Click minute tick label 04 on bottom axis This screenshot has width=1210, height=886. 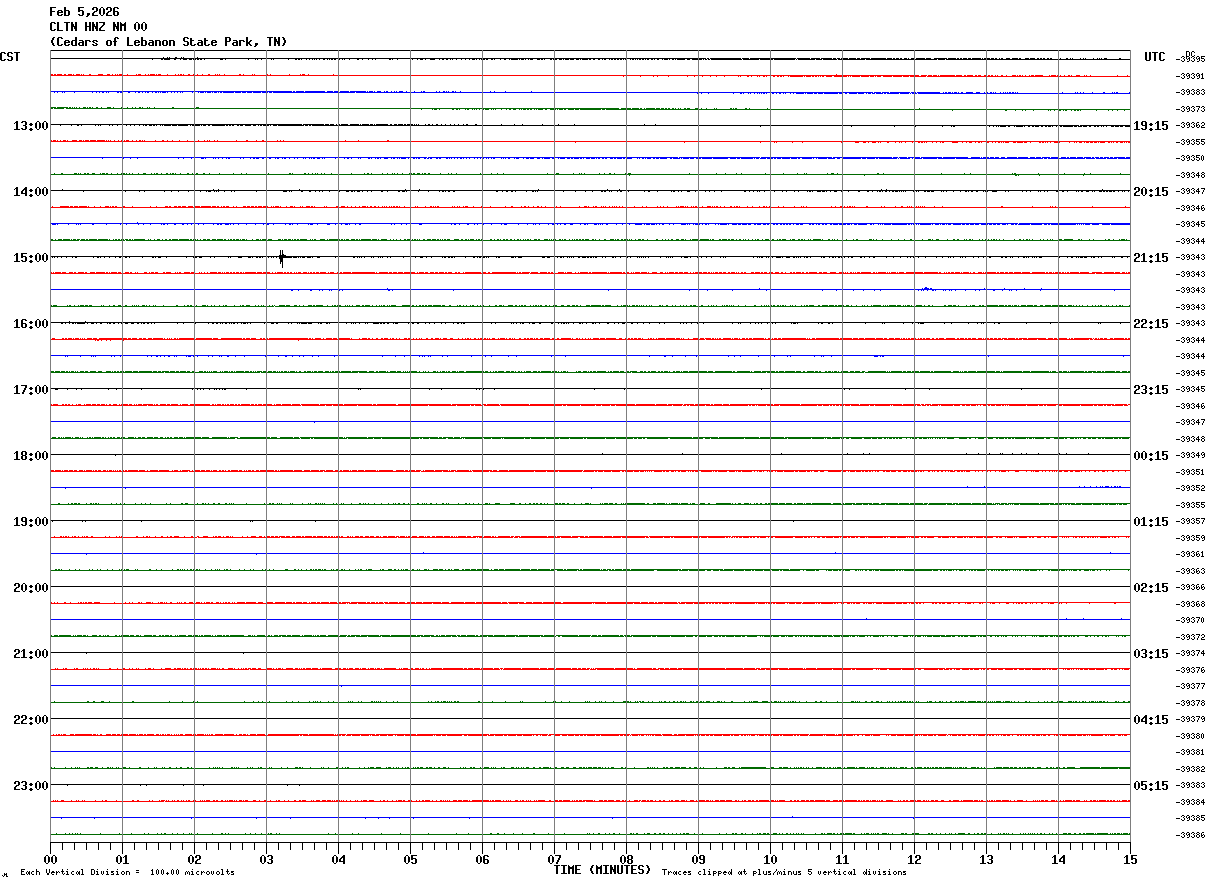click(338, 859)
